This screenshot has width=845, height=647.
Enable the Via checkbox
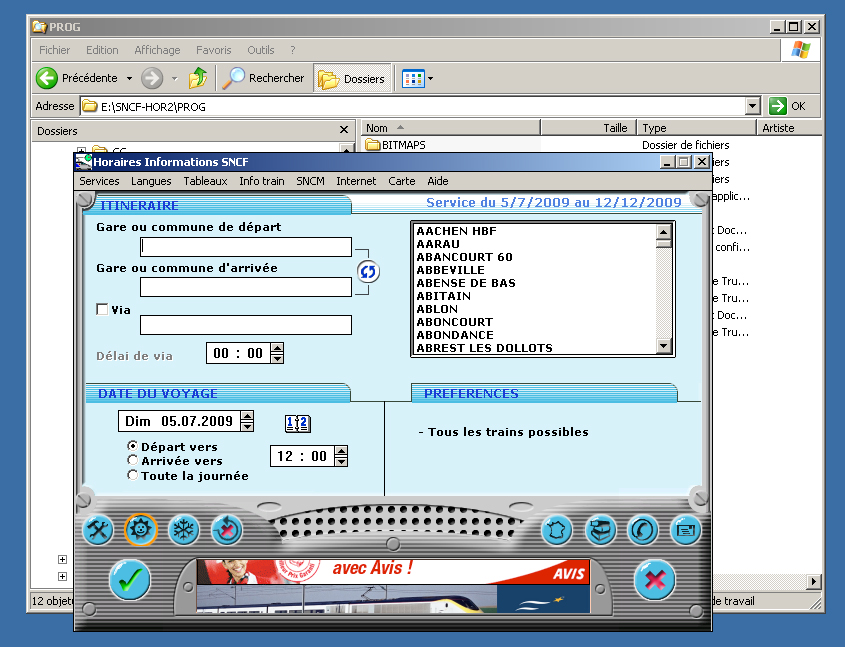[102, 310]
